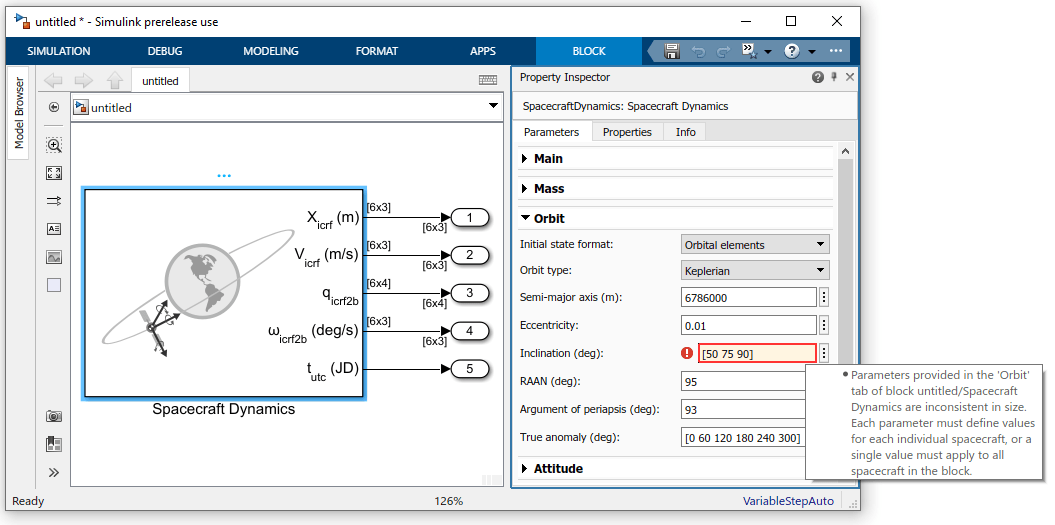Open Property Inspector help question mark
Image resolution: width=1055 pixels, height=525 pixels.
818,77
